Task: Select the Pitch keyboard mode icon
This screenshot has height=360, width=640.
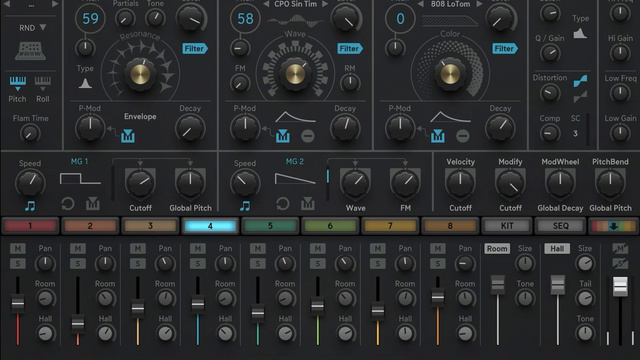Action: [x=18, y=81]
